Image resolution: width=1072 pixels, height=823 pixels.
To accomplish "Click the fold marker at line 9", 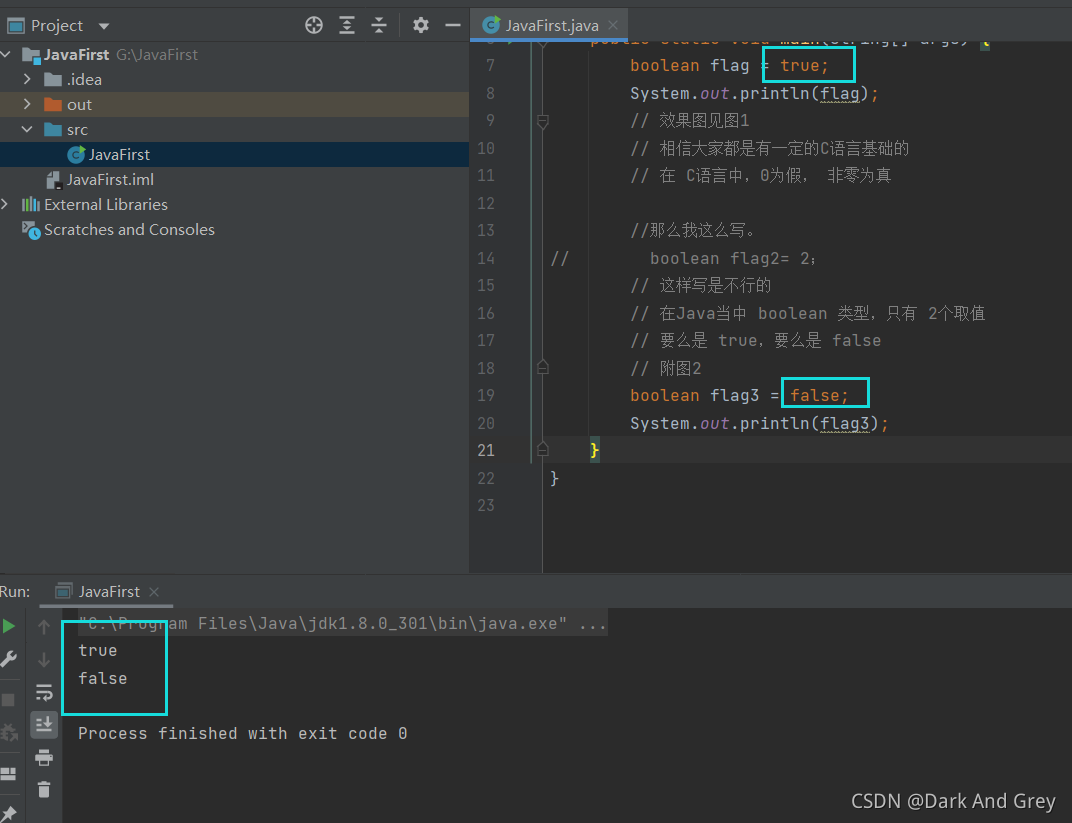I will click(543, 122).
